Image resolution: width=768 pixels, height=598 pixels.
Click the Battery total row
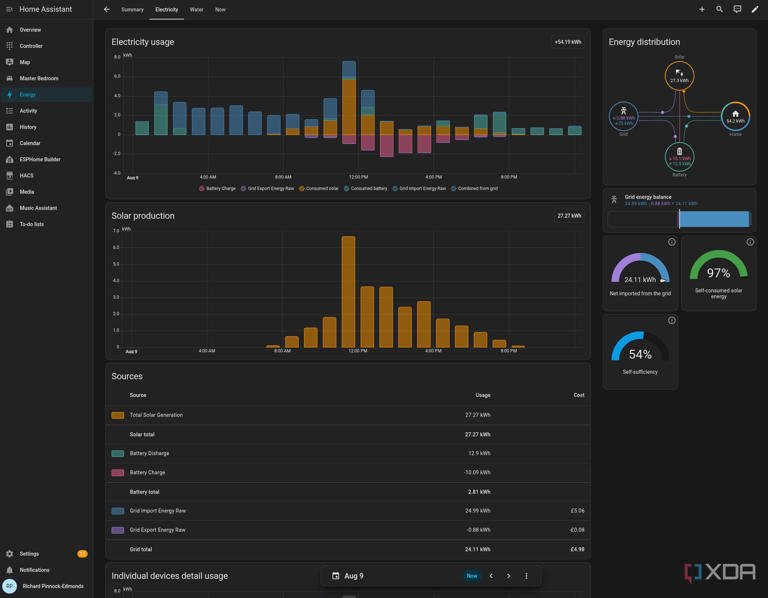(x=348, y=492)
